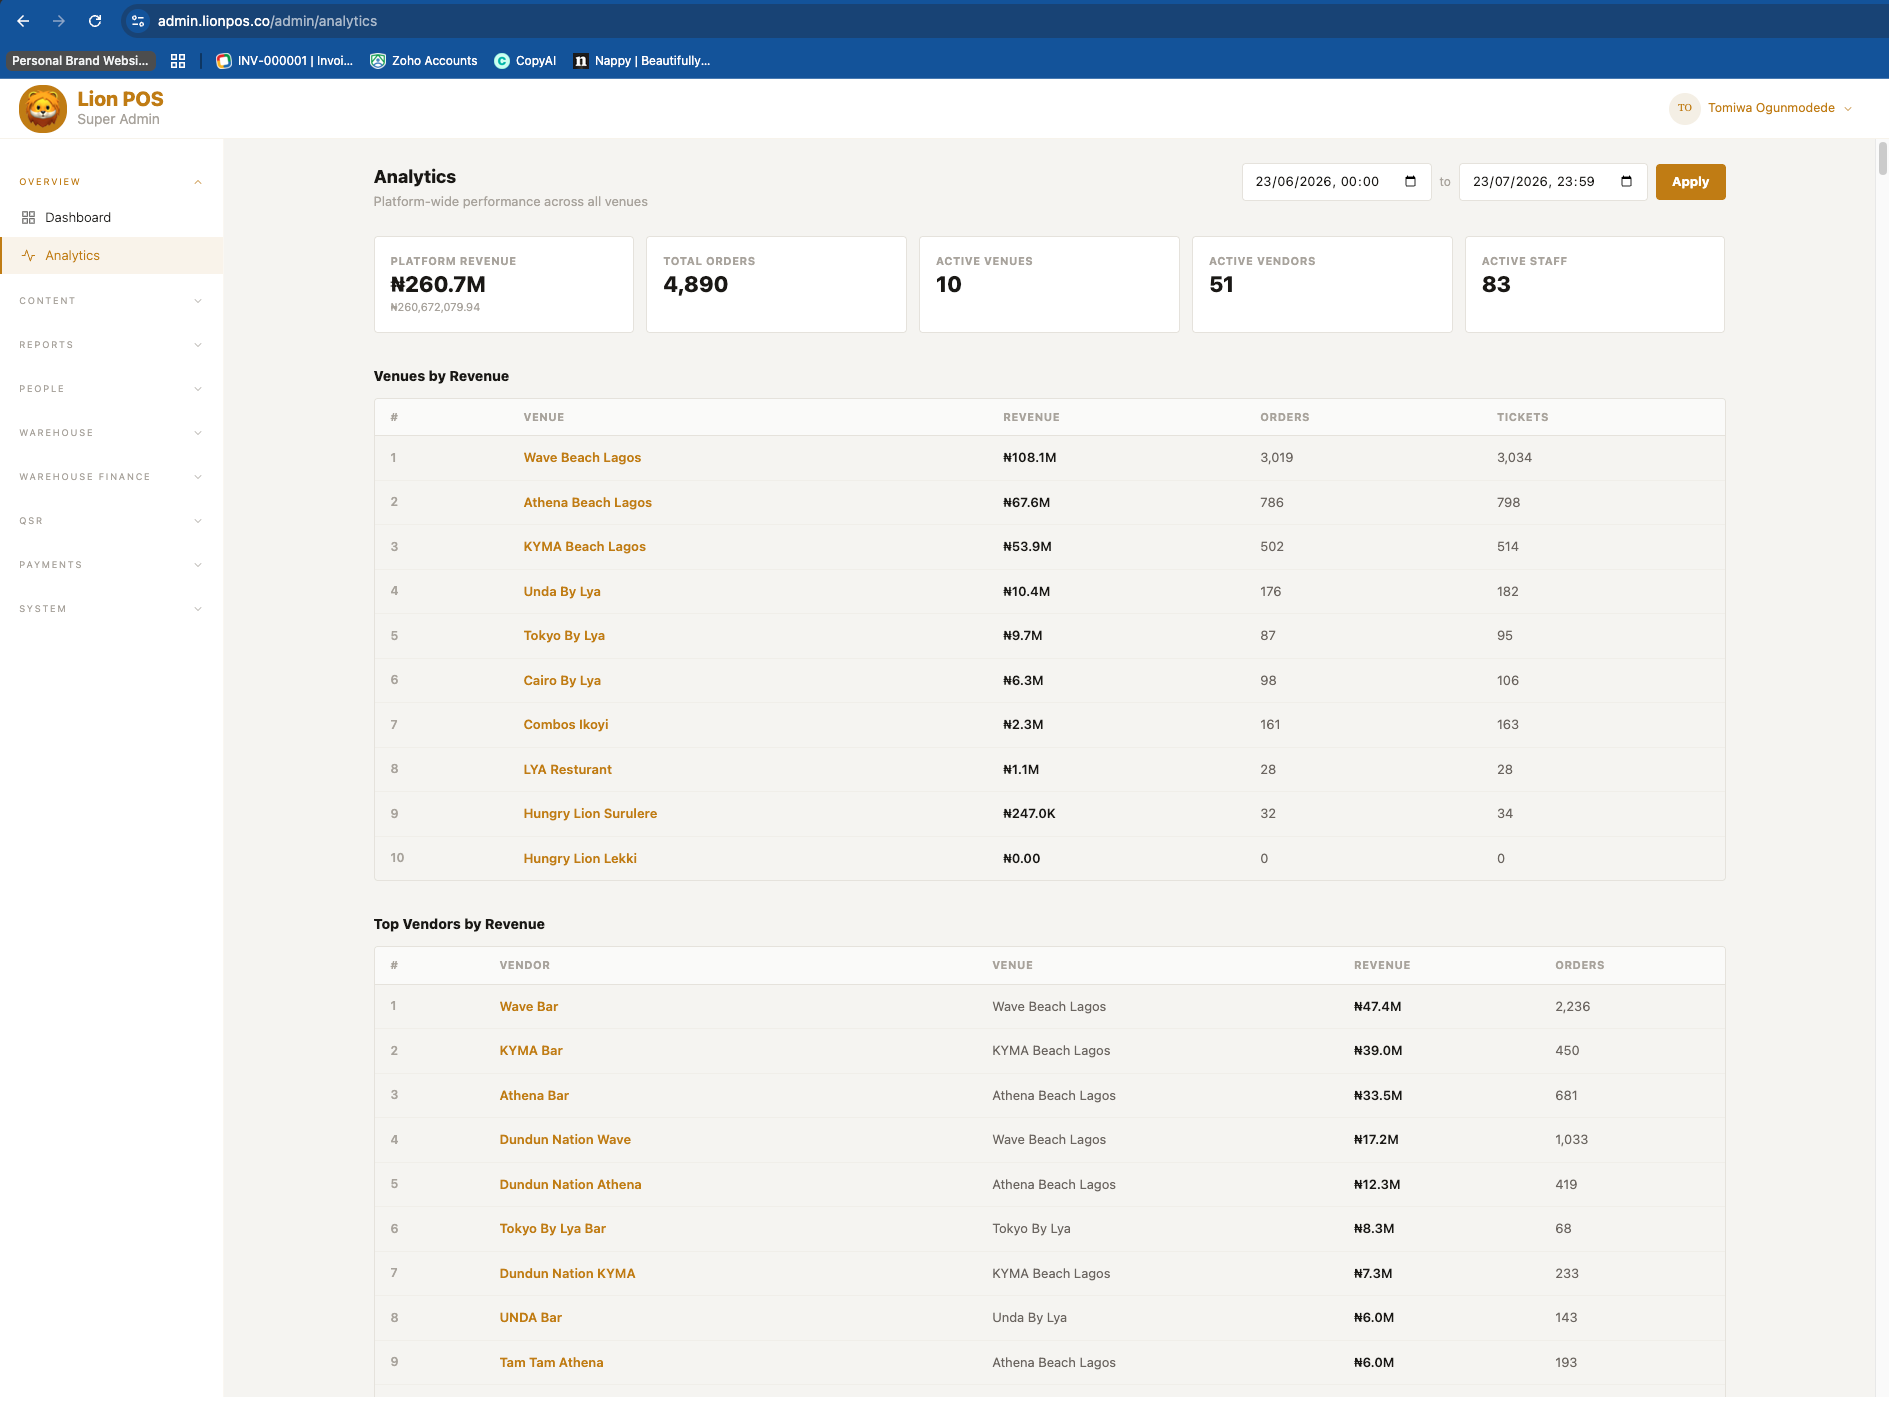
Task: Open the Personal Brand Website bookmark
Action: coord(80,61)
